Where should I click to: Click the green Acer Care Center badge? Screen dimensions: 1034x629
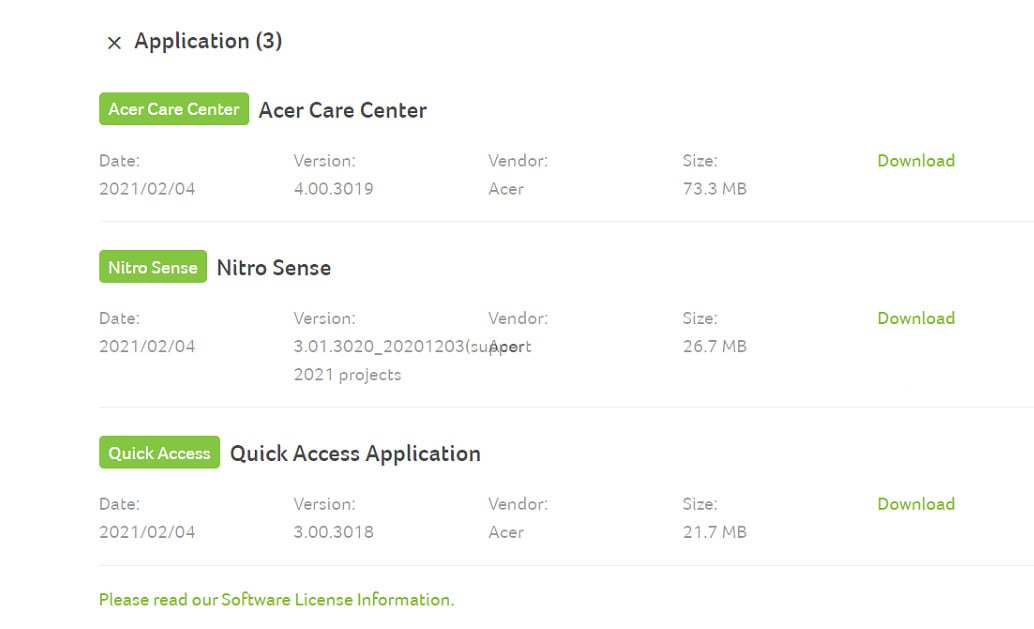pyautogui.click(x=174, y=109)
